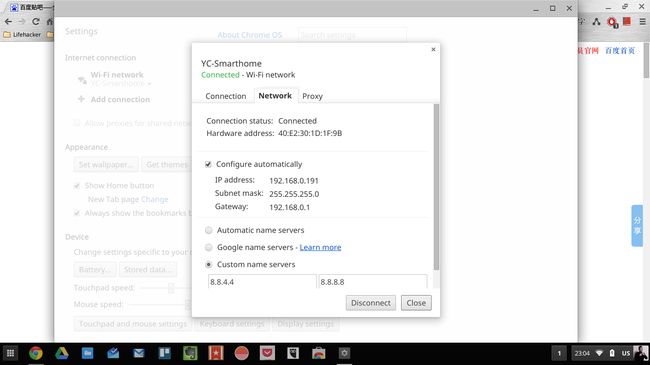Click the Change link for New Tab page
This screenshot has height=365, width=650.
(154, 200)
